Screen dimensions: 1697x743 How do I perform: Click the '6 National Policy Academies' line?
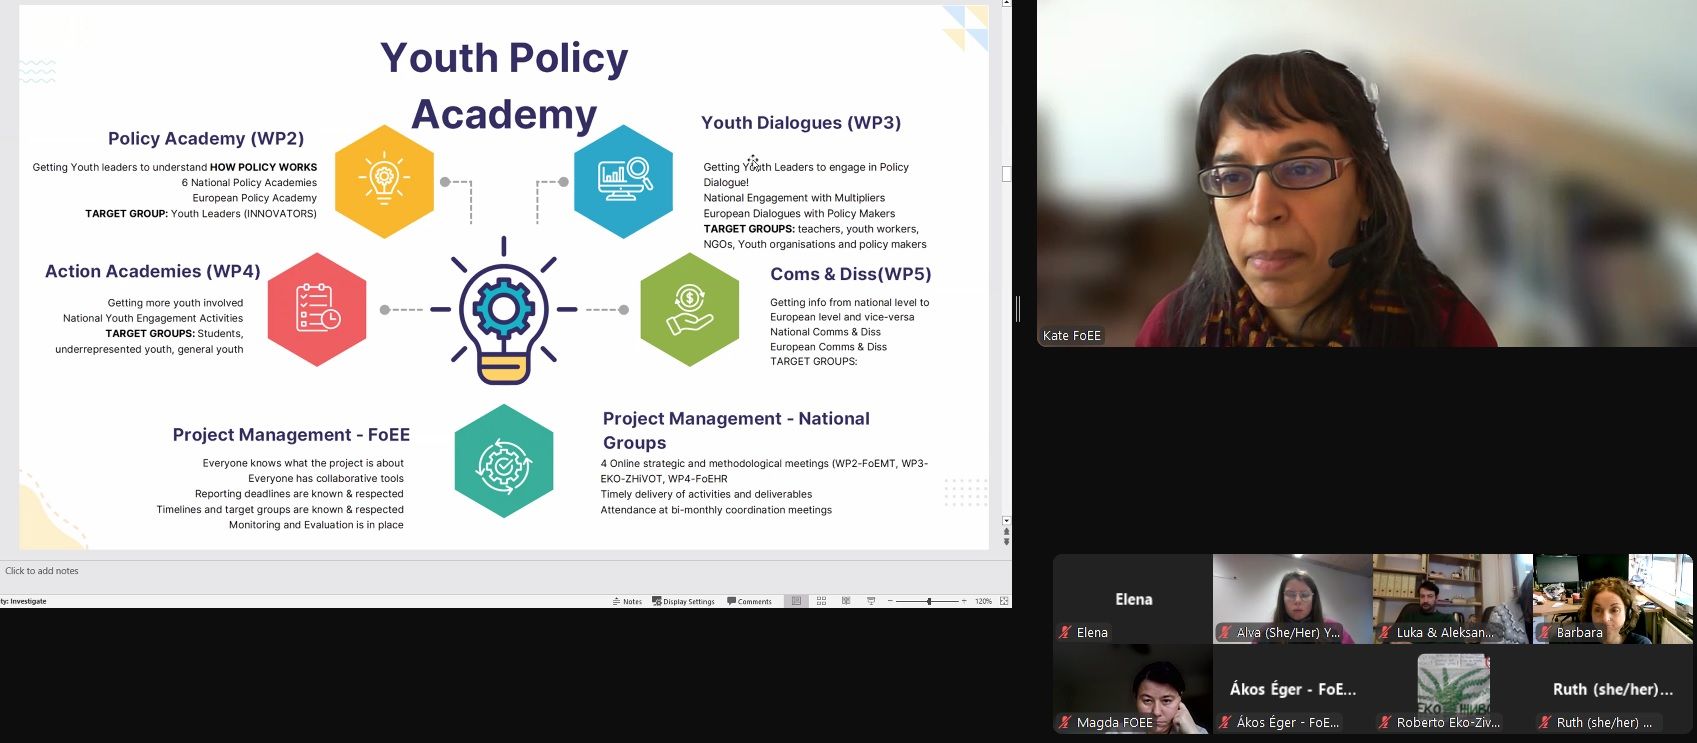[x=249, y=183]
